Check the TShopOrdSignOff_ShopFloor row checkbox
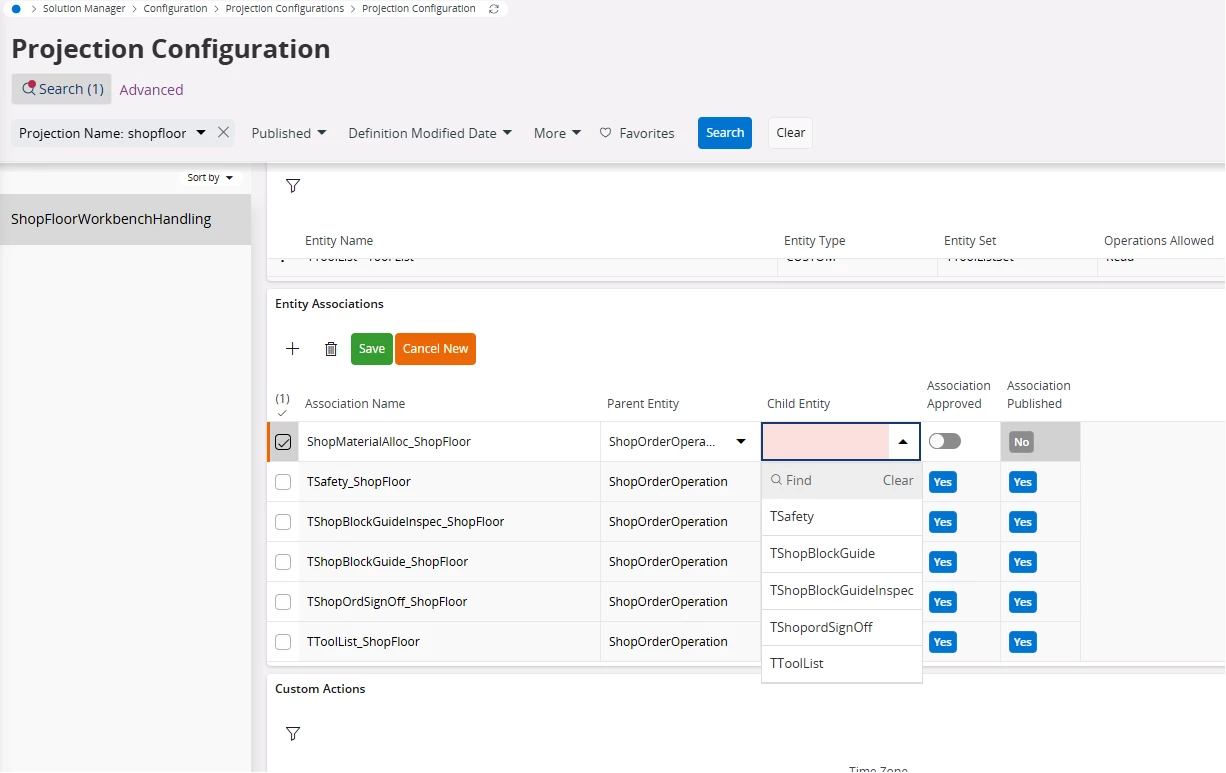The height and width of the screenshot is (773, 1226). pyautogui.click(x=283, y=601)
